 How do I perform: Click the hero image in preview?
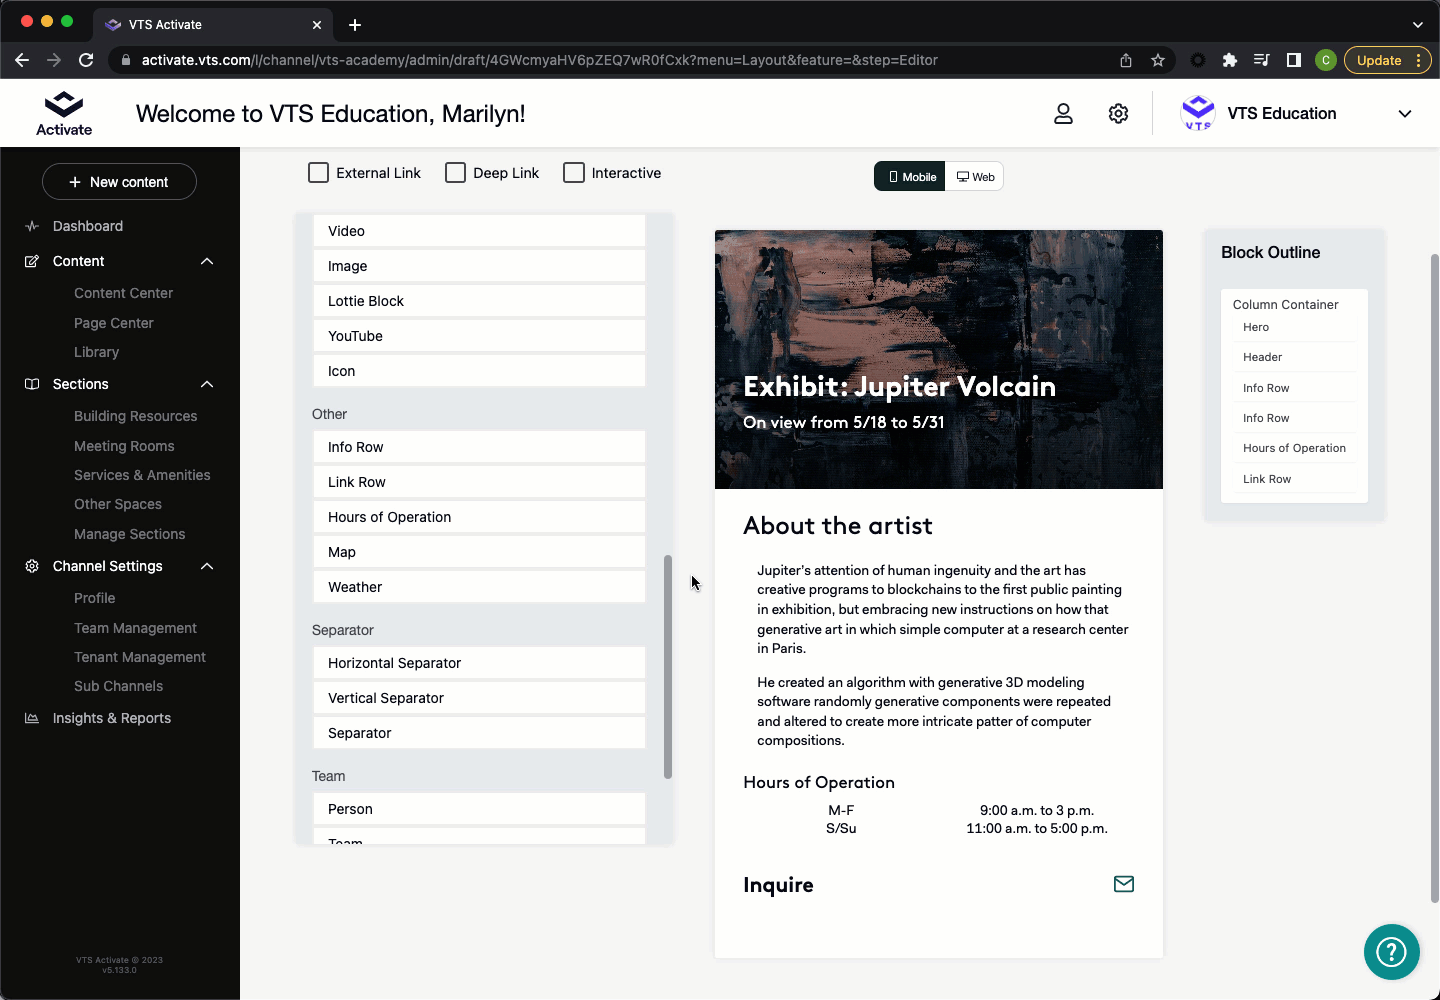pyautogui.click(x=939, y=360)
